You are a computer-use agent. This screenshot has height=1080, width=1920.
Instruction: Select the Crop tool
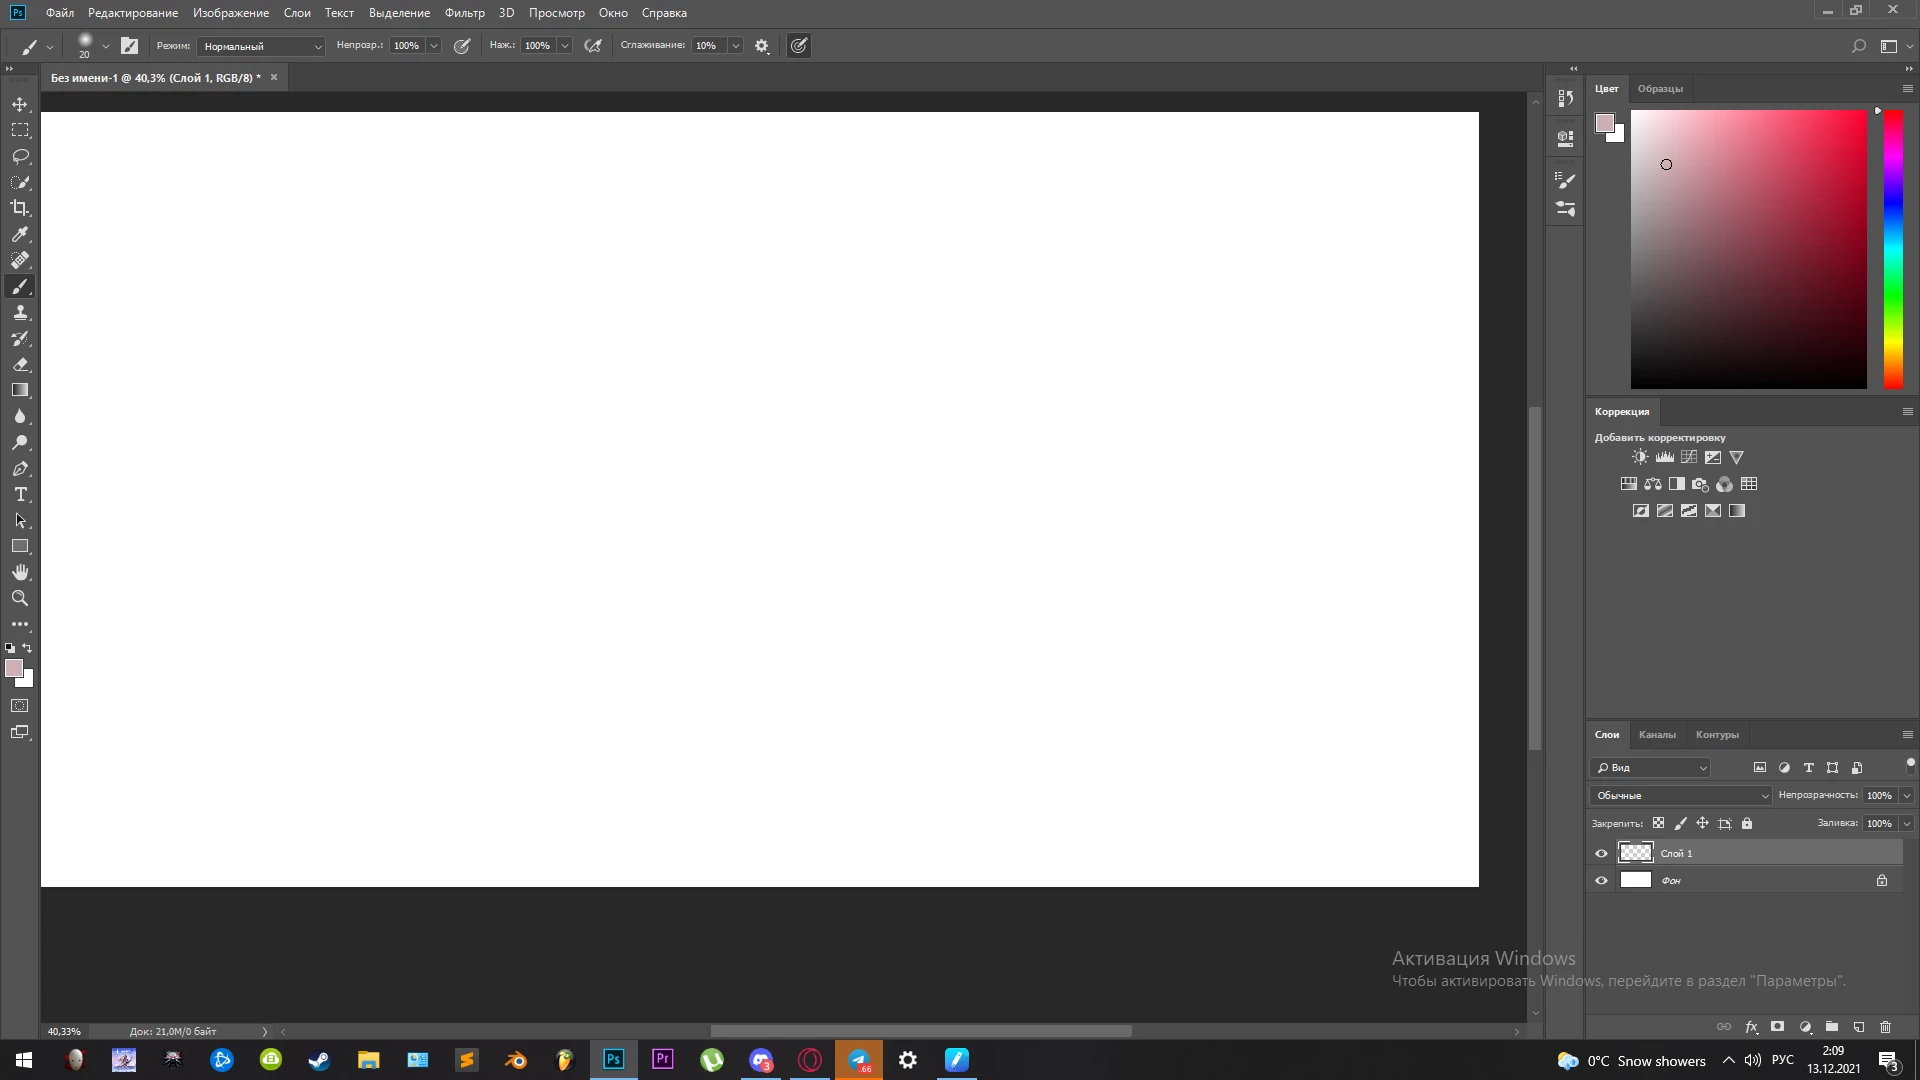pyautogui.click(x=20, y=208)
